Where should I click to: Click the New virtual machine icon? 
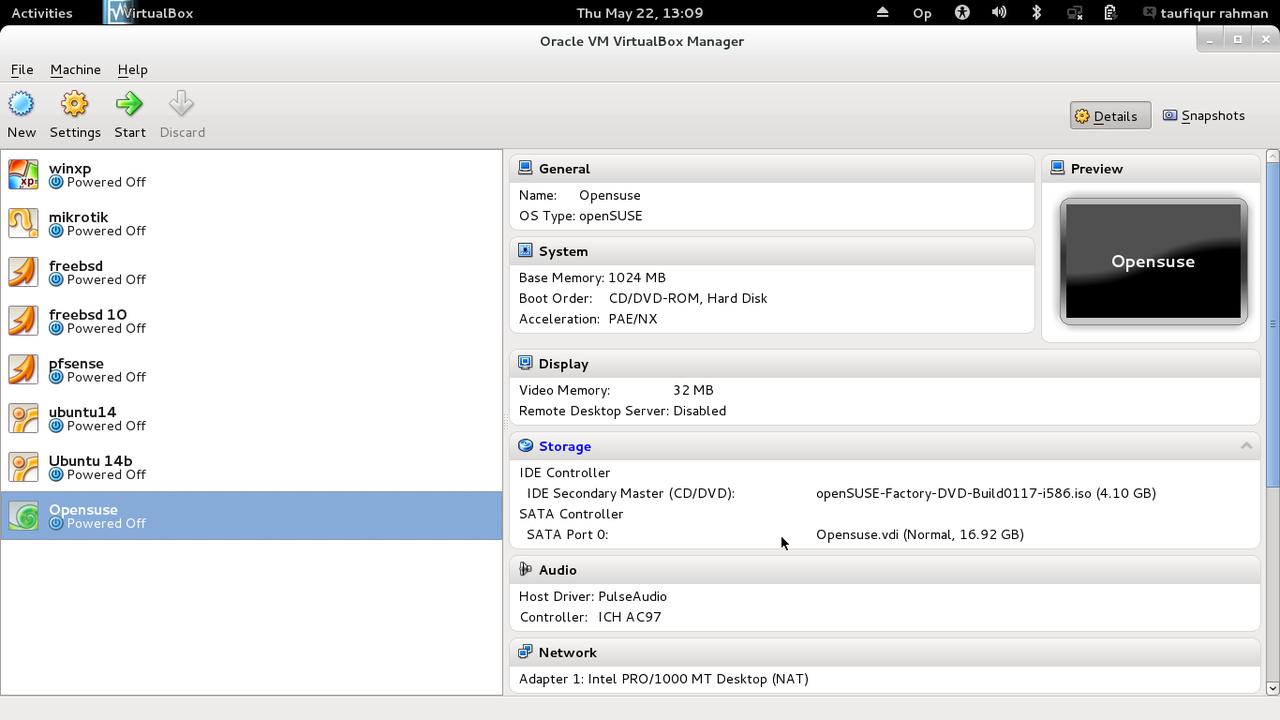coord(21,104)
